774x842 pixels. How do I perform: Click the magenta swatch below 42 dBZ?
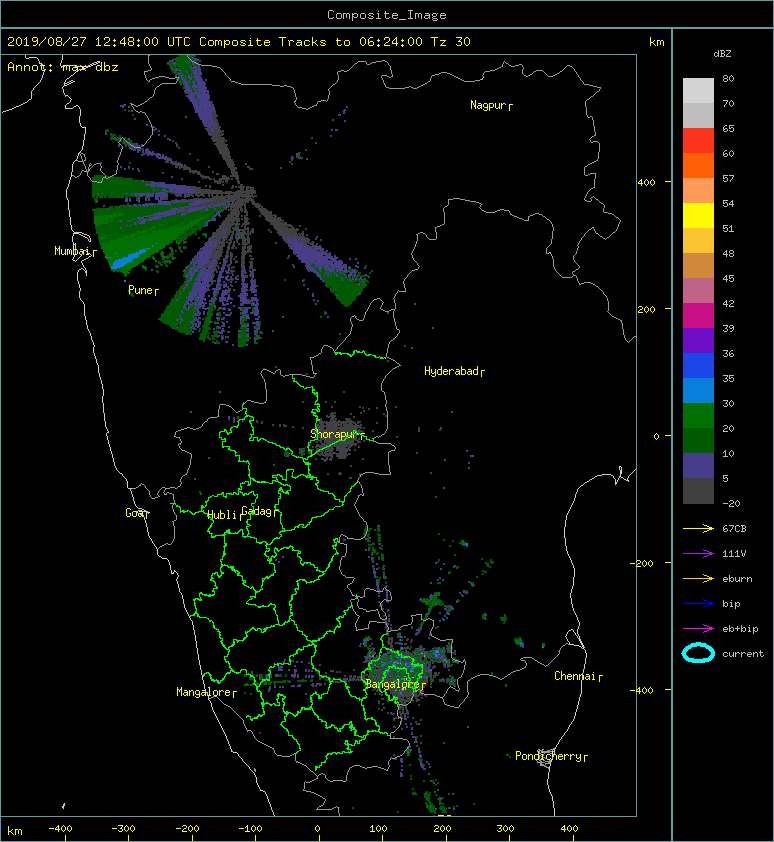(698, 315)
